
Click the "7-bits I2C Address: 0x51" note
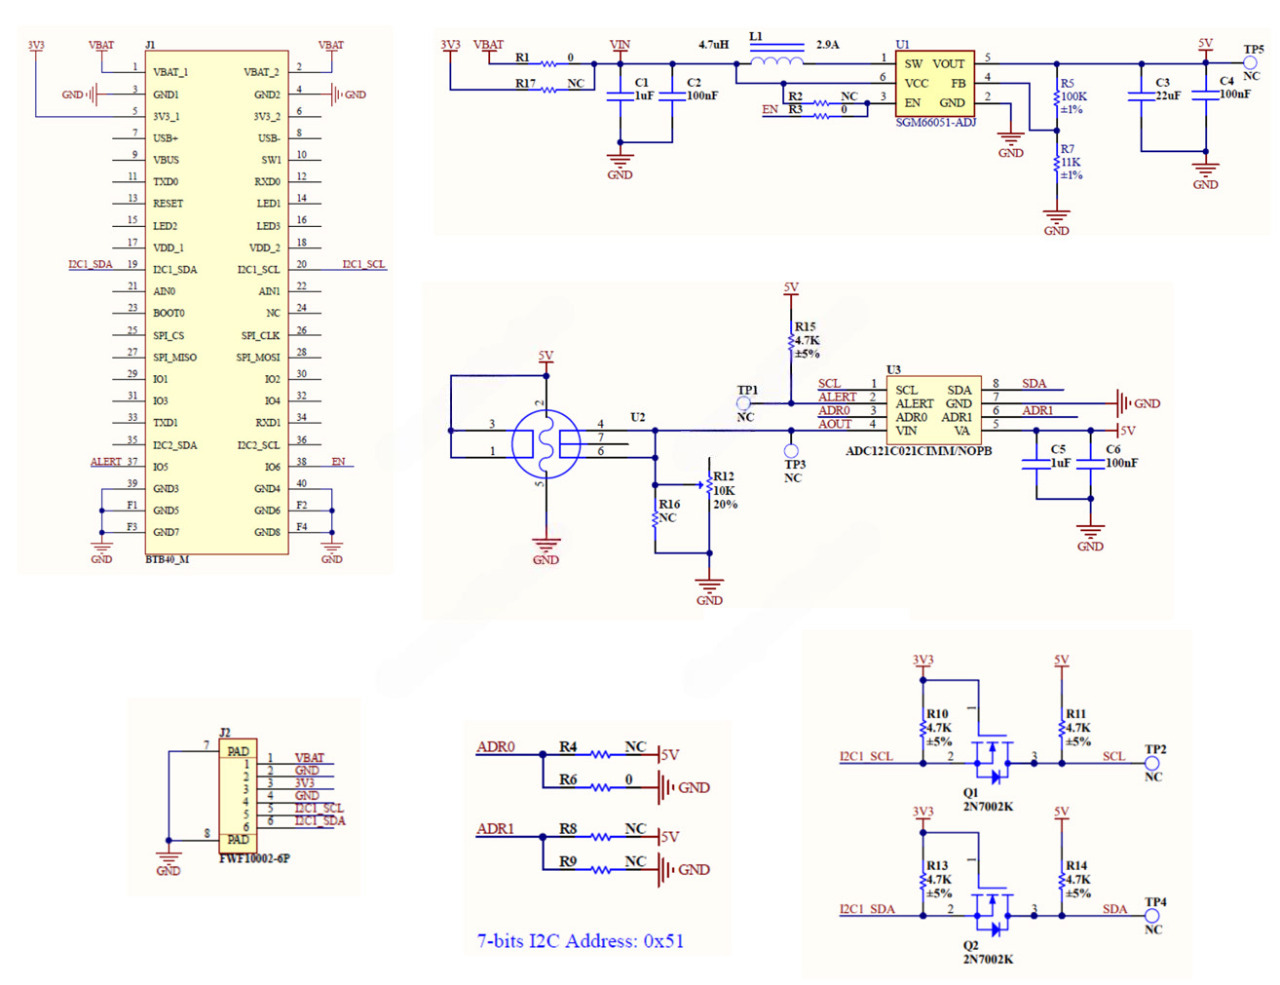click(x=580, y=941)
